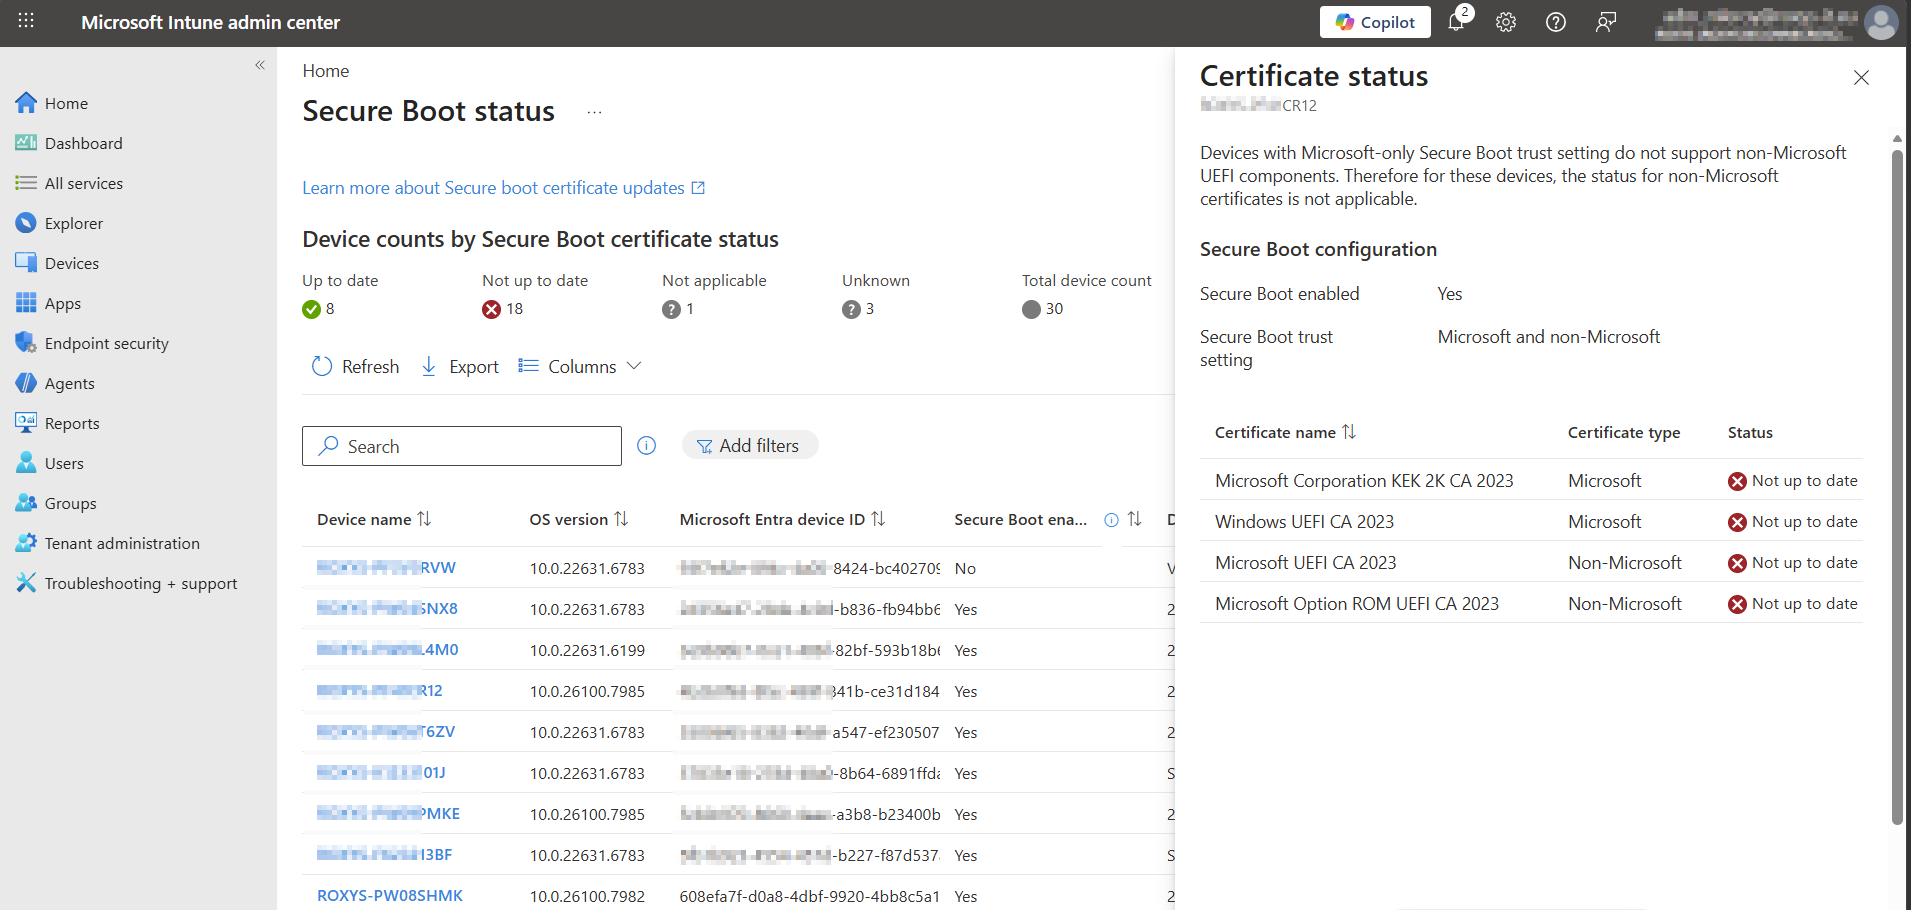The height and width of the screenshot is (910, 1911).
Task: Collapse the left navigation sidebar
Action: pos(260,65)
